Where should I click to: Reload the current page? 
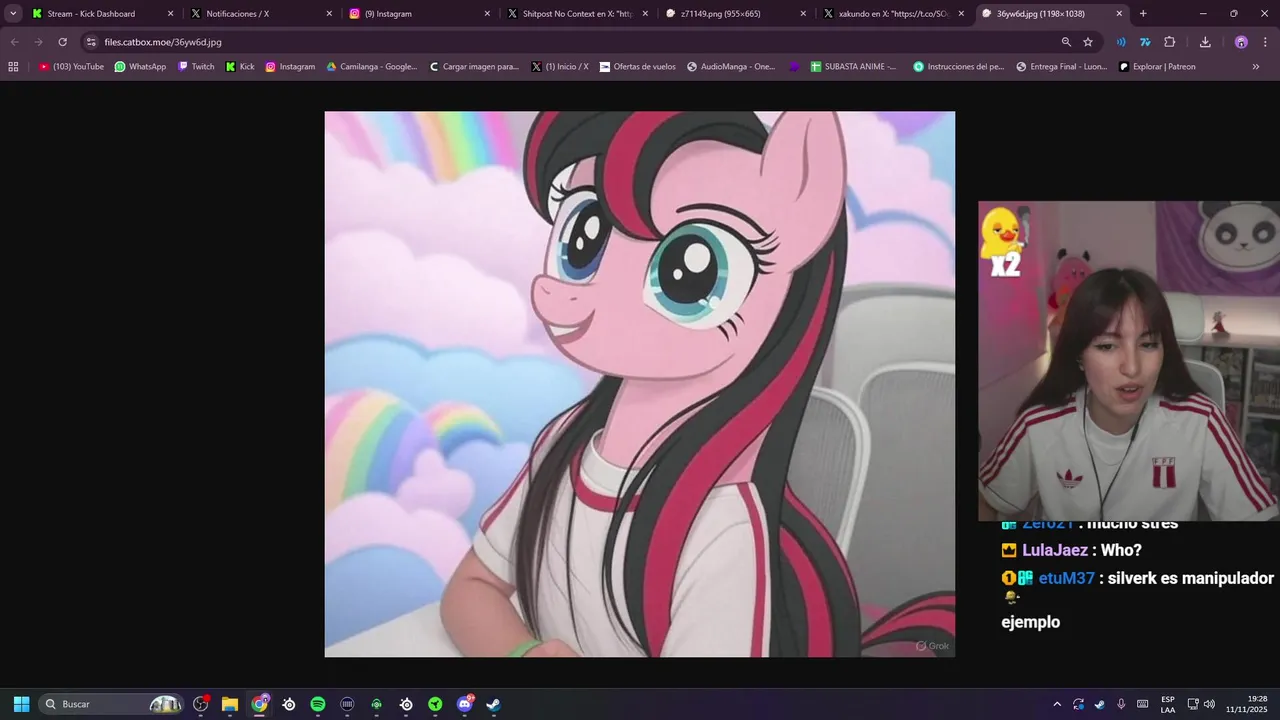62,42
